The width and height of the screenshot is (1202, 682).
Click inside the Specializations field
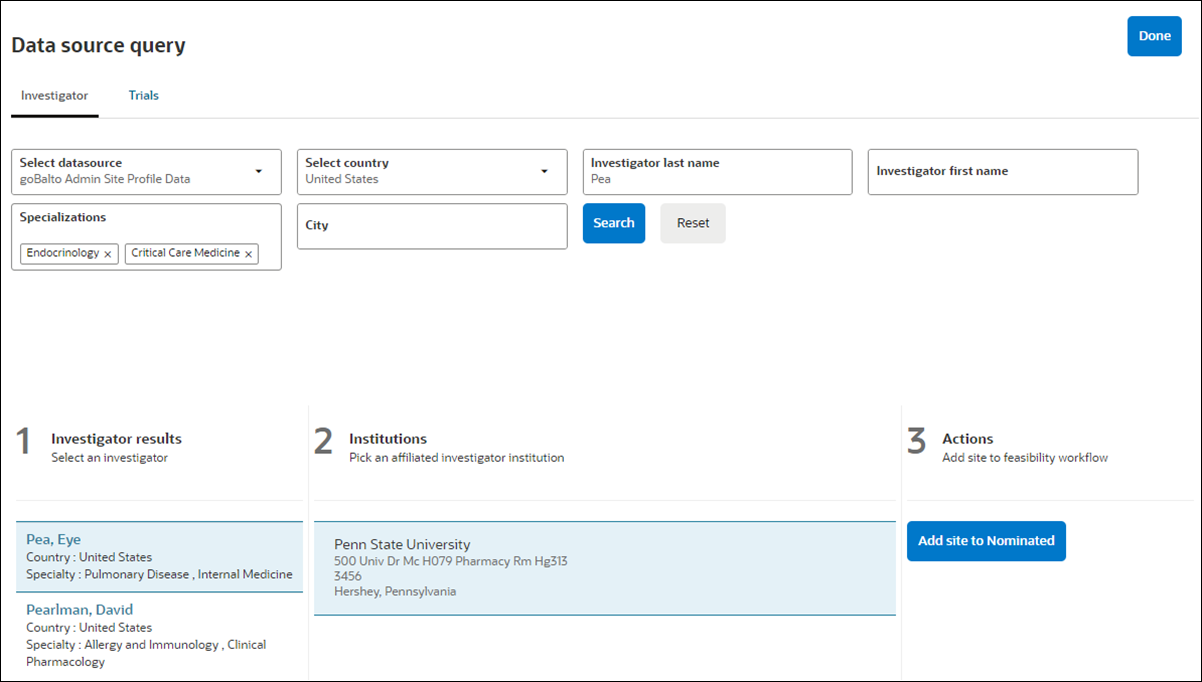point(146,237)
